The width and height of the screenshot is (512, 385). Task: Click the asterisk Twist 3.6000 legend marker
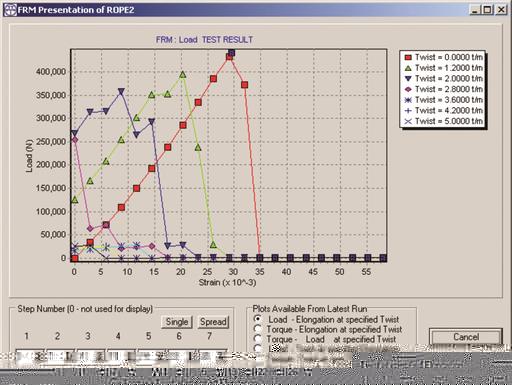[408, 100]
